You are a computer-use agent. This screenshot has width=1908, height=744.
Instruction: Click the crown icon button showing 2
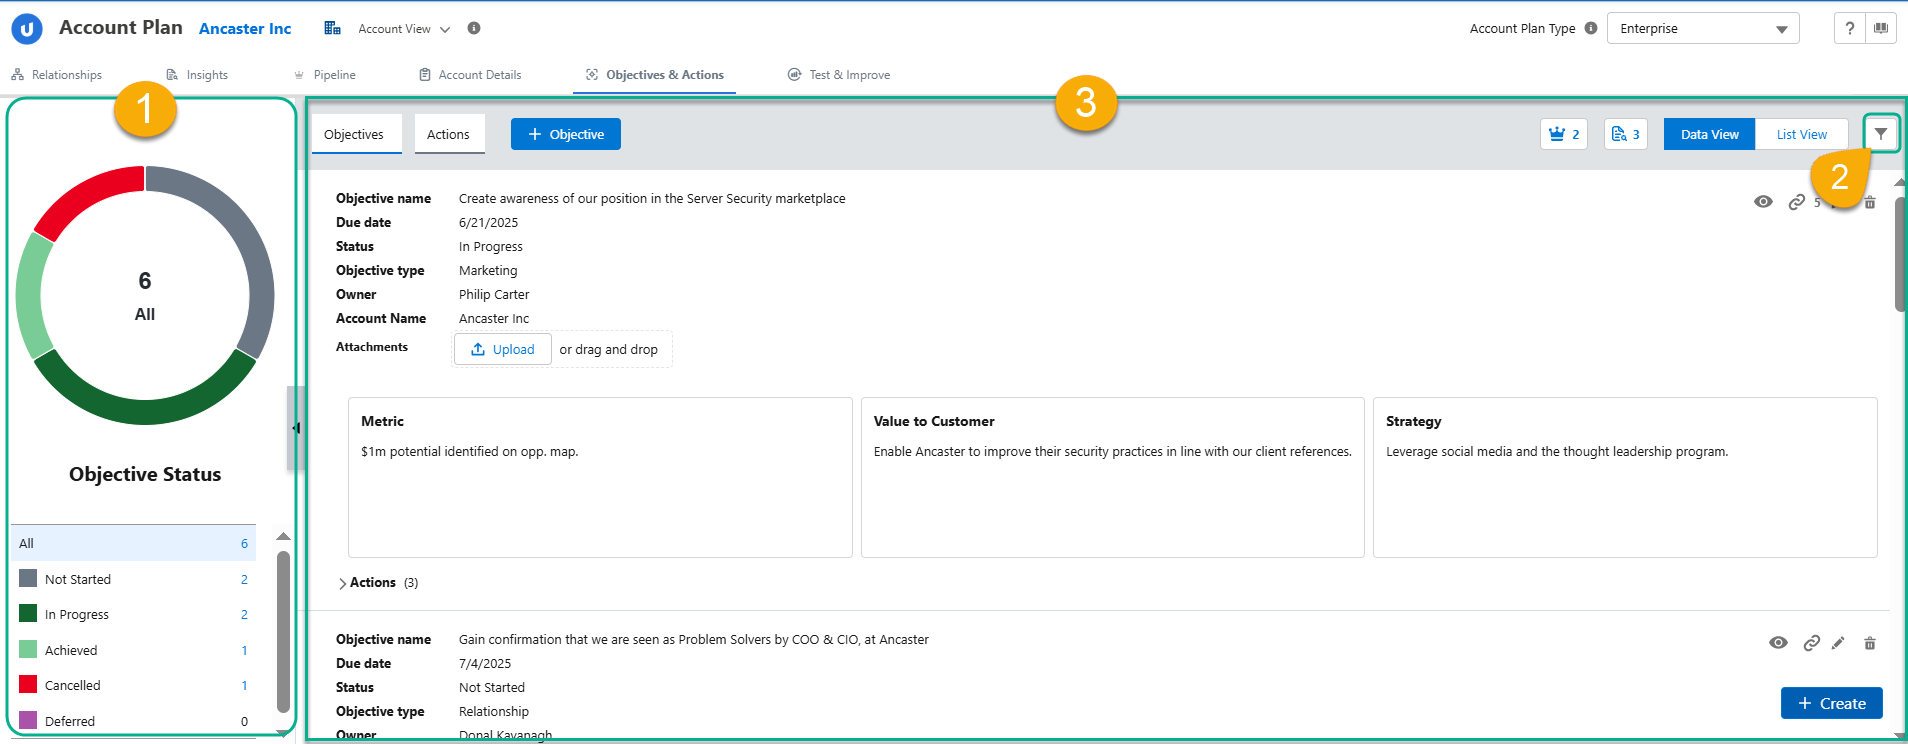tap(1563, 134)
